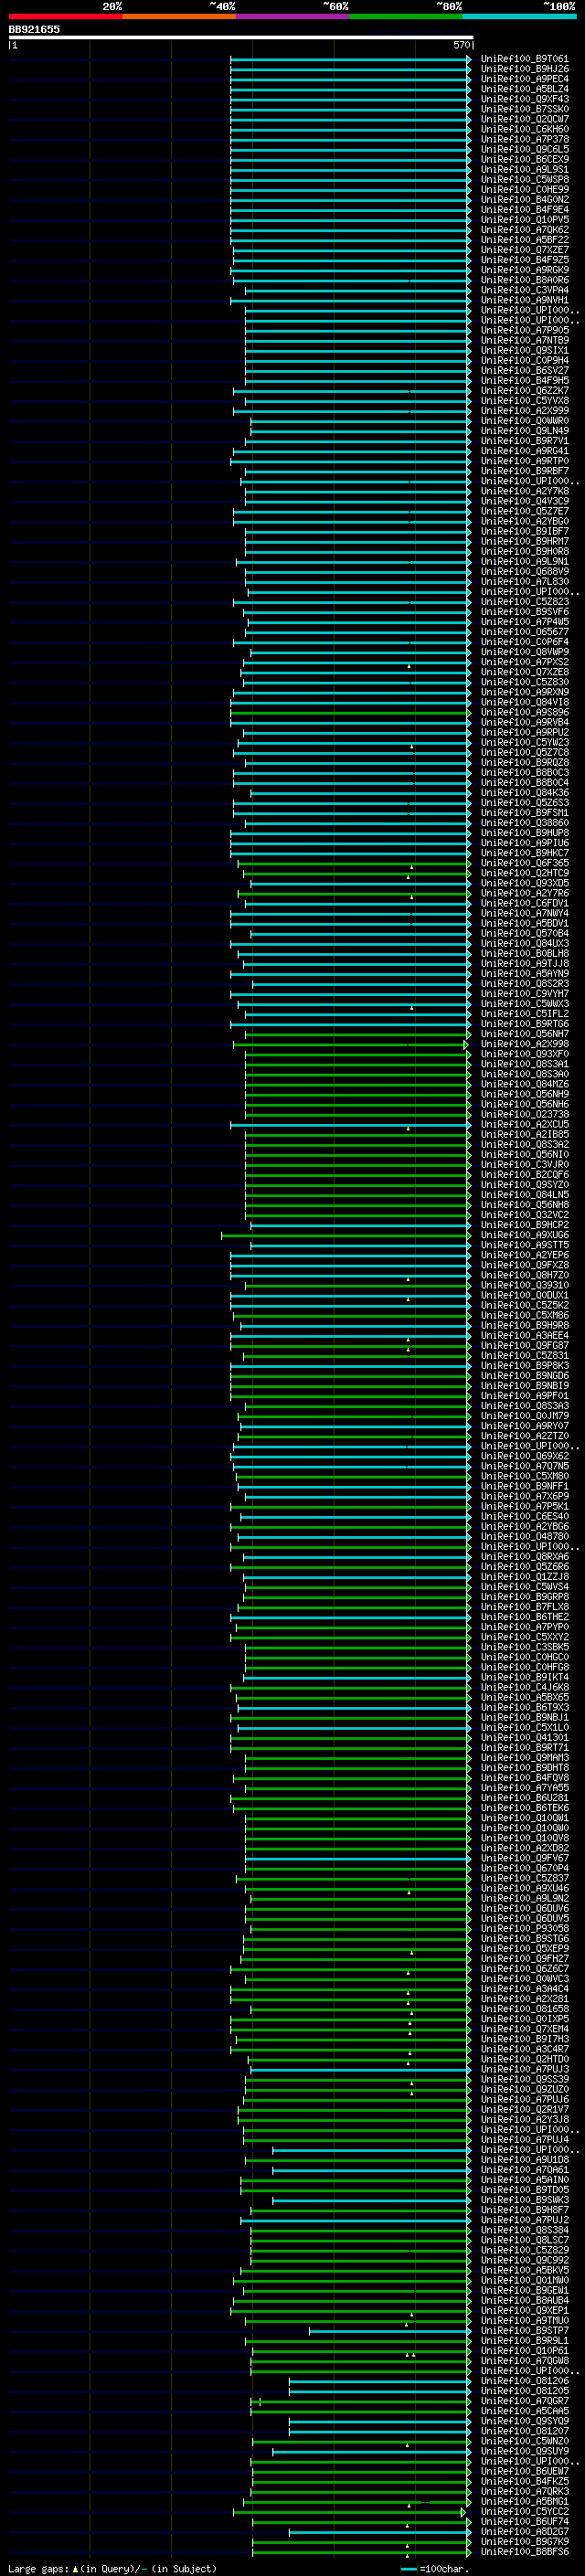This screenshot has width=585, height=2576.
Task: Click the white query sequence ruler bar
Action: coord(241,37)
